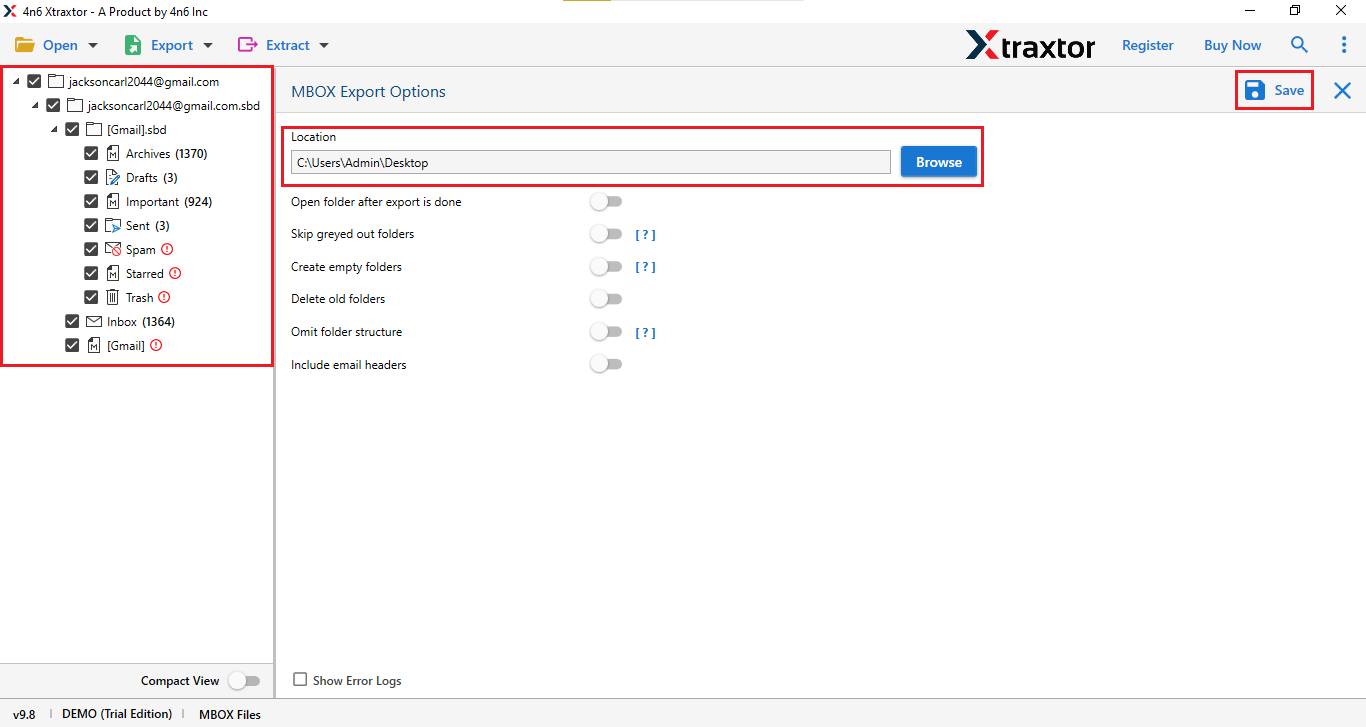Click the export Location path field
The width and height of the screenshot is (1366, 727).
(590, 161)
